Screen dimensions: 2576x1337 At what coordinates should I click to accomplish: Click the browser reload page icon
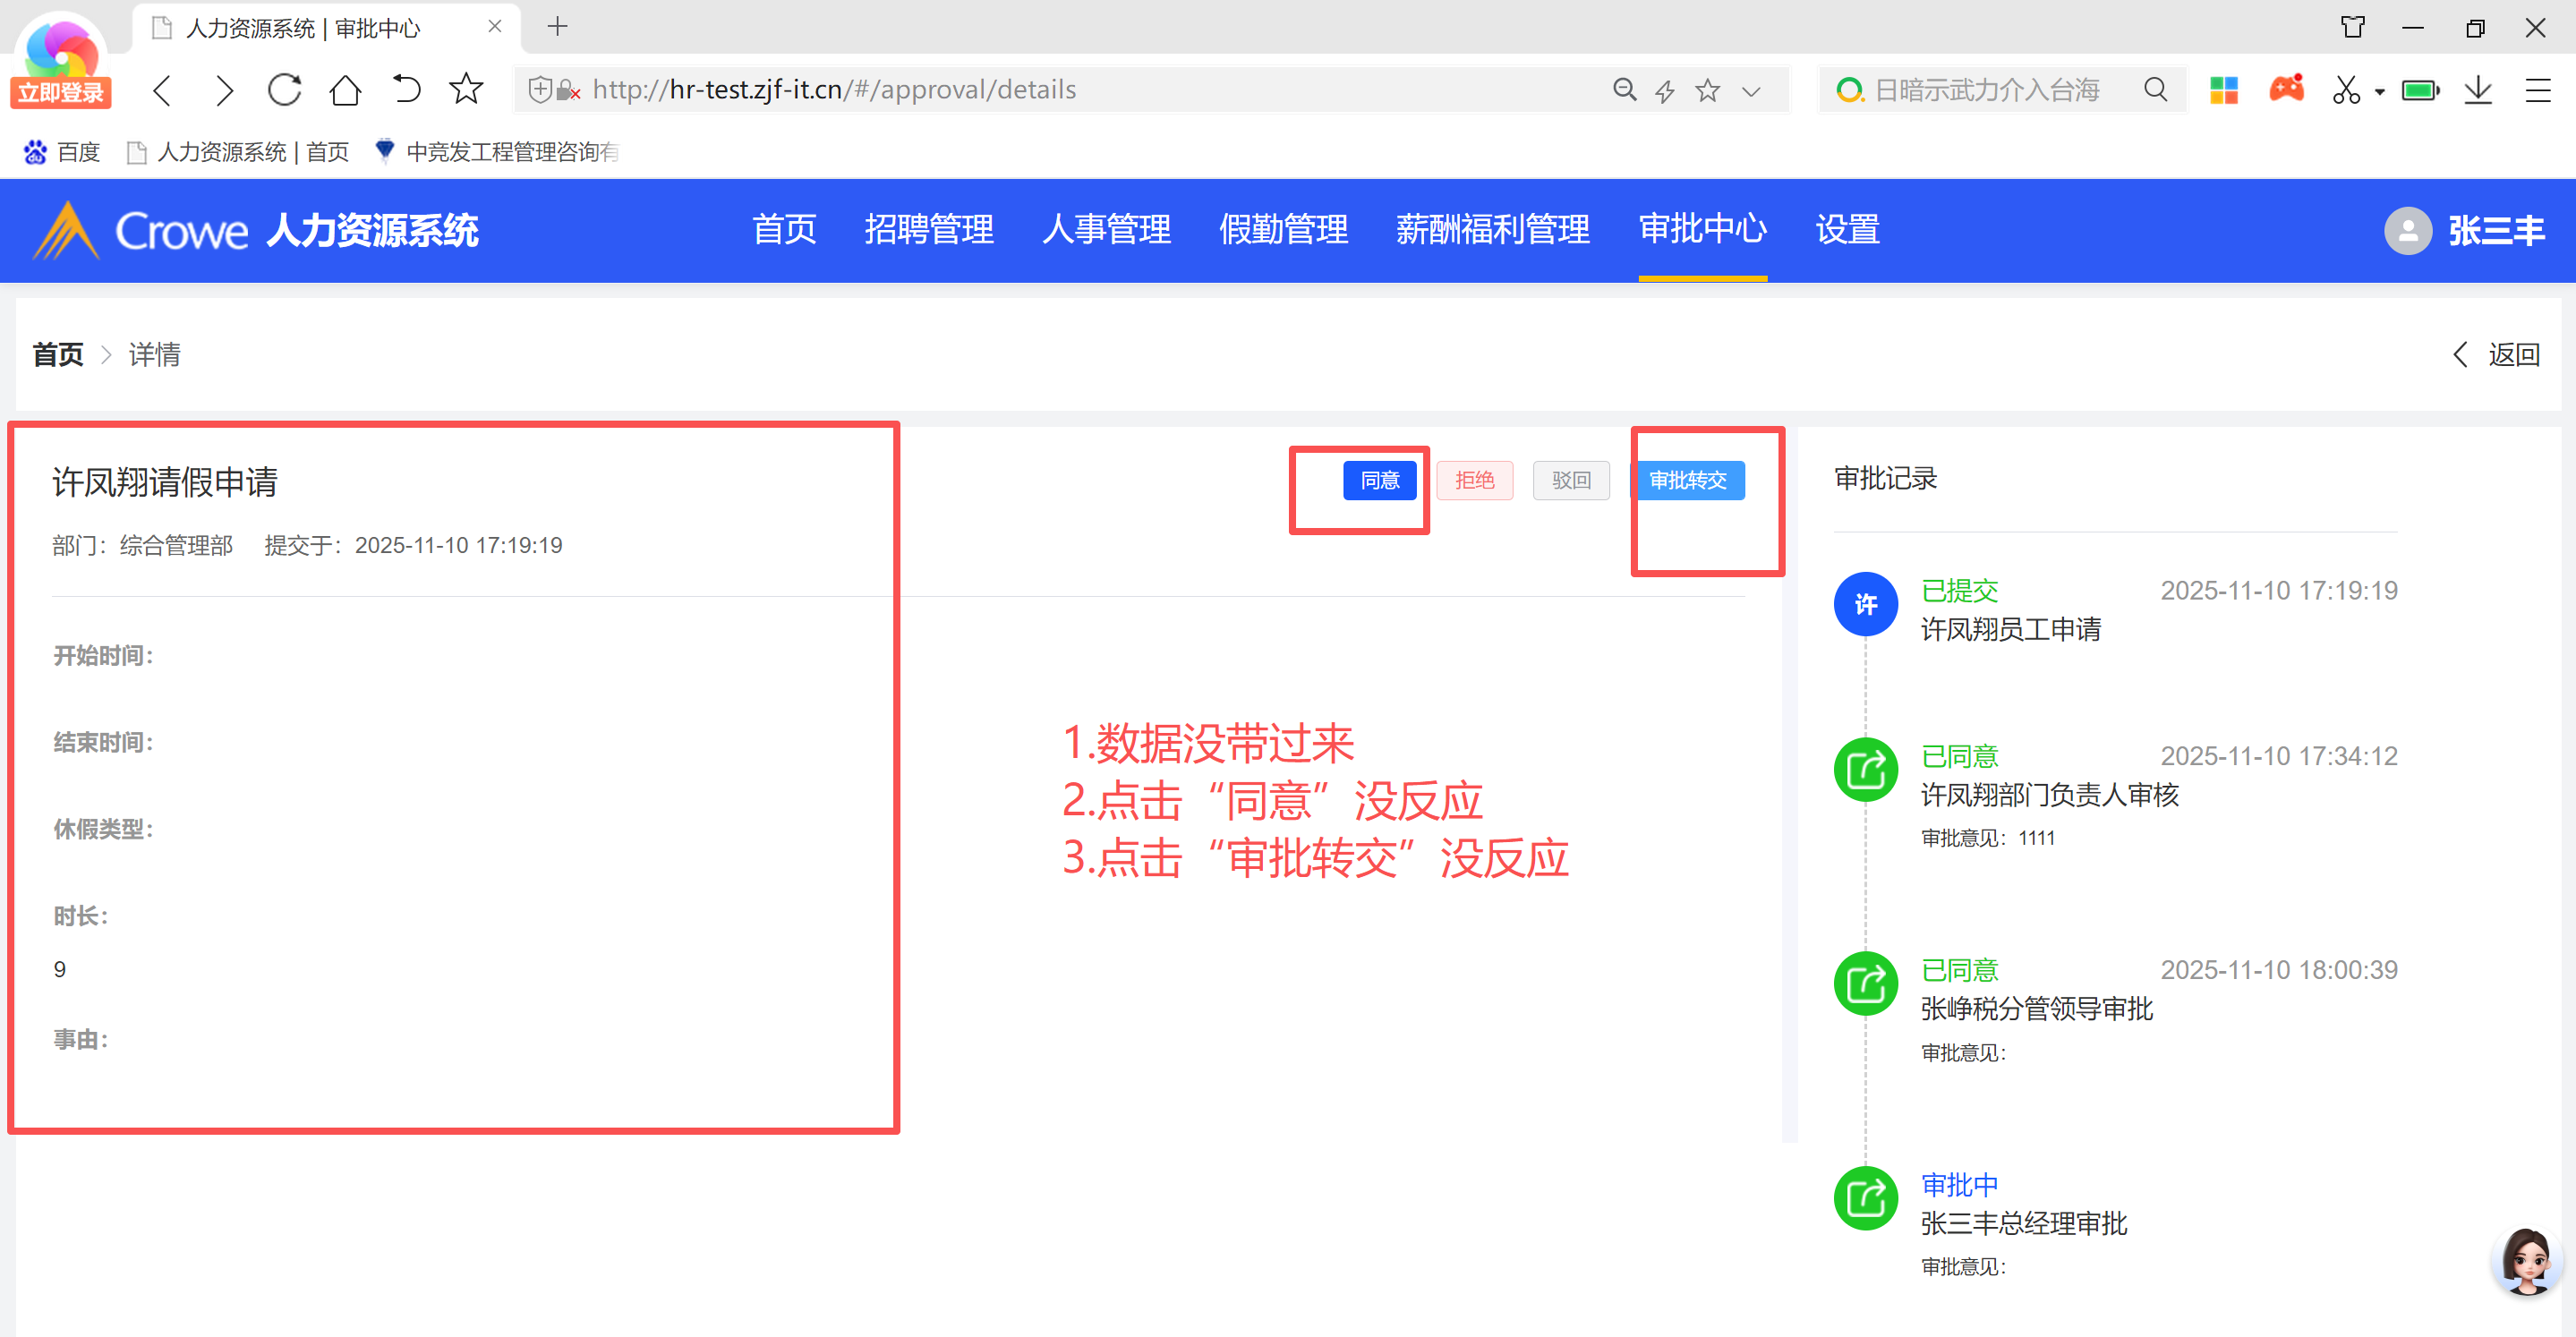(x=284, y=90)
